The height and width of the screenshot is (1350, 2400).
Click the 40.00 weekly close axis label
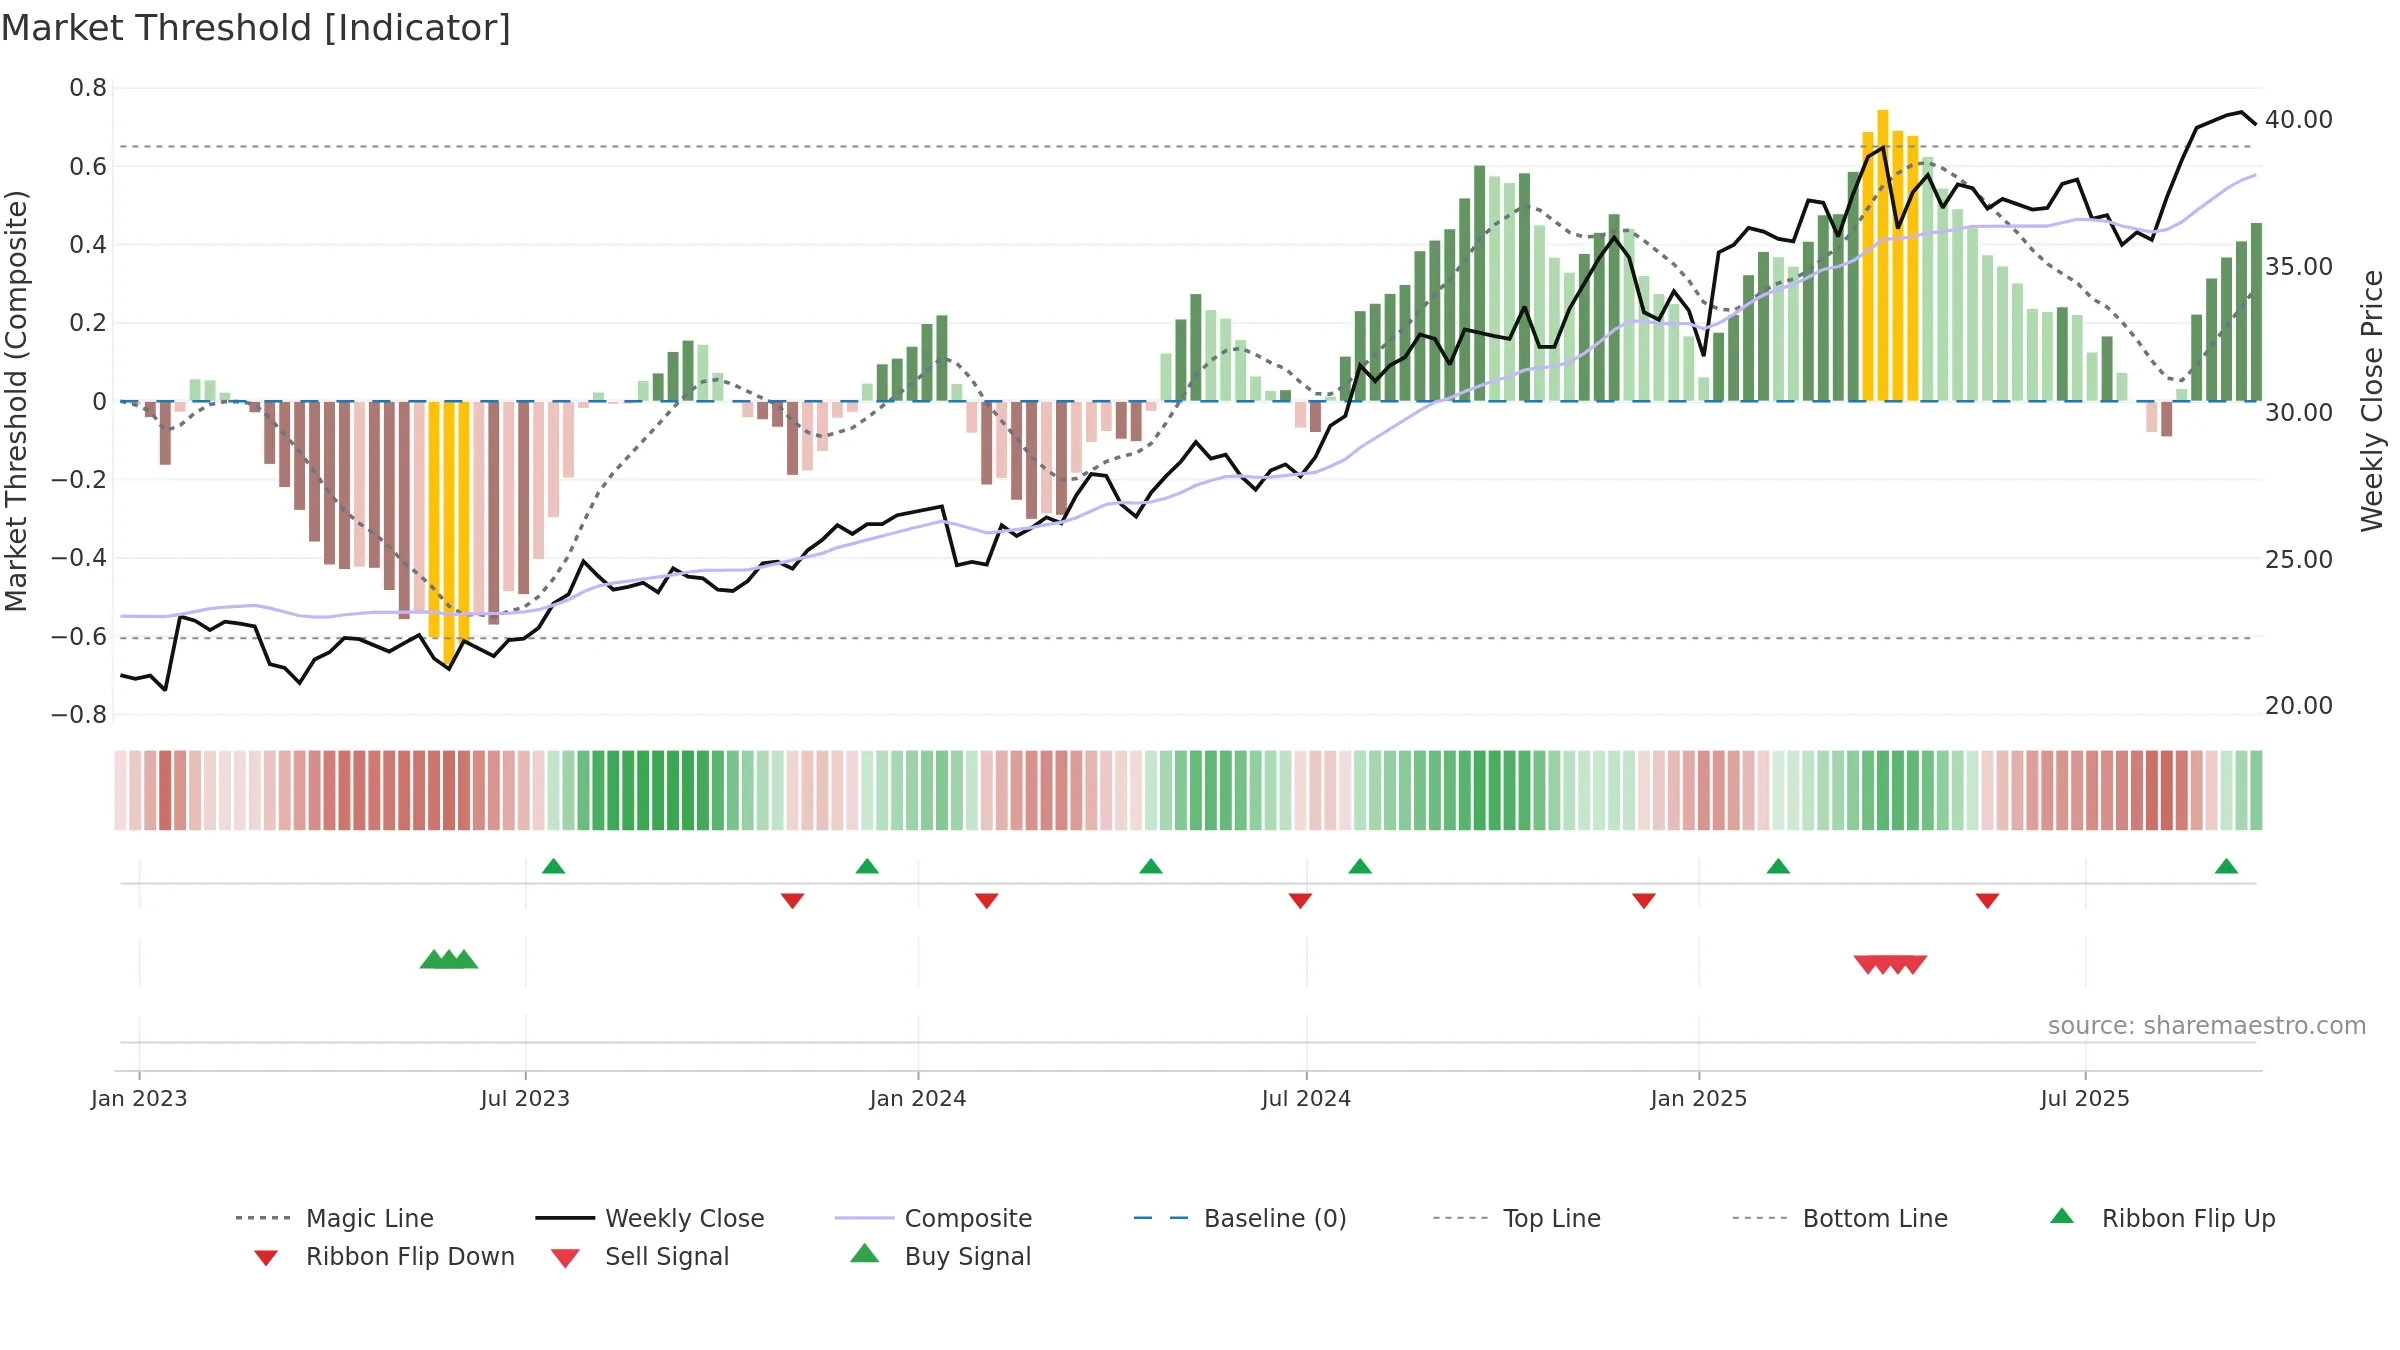2299,120
